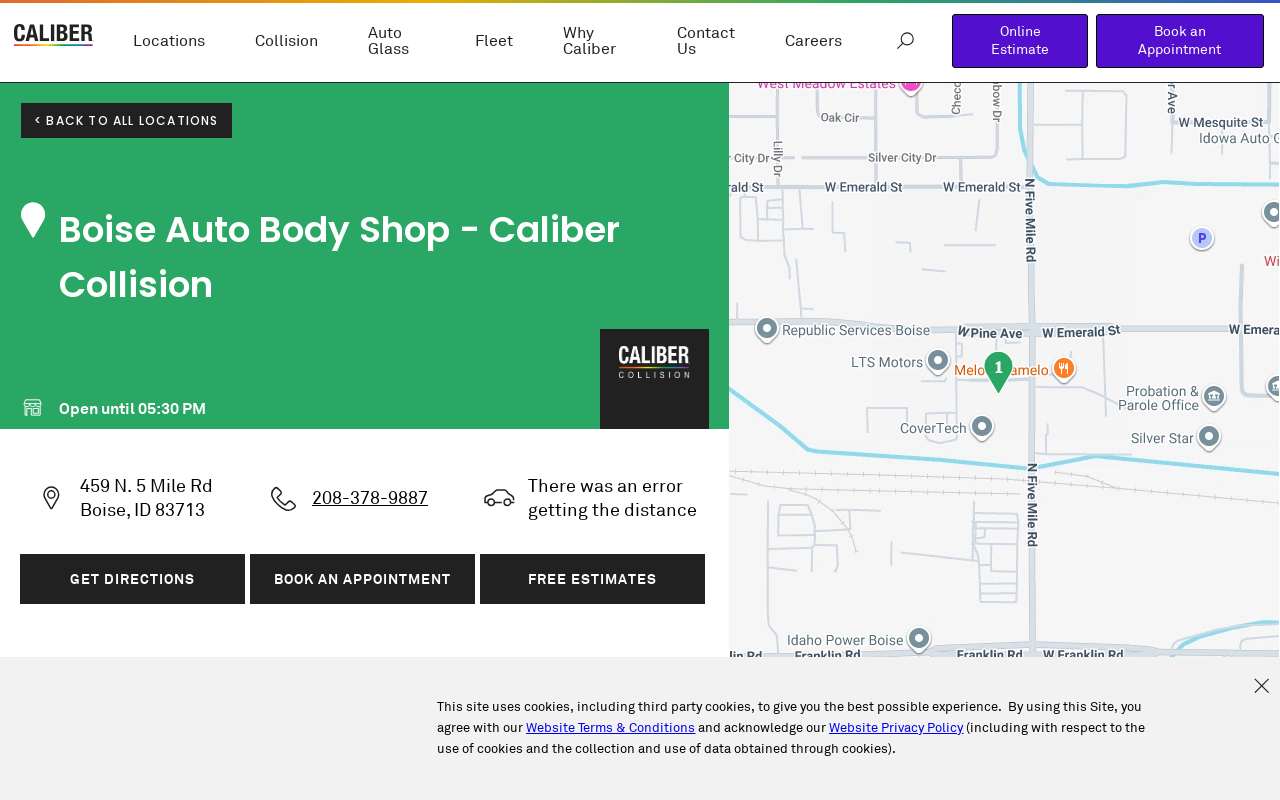1280x800 pixels.
Task: Click the purple Book an Appointment header button
Action: 1180,41
